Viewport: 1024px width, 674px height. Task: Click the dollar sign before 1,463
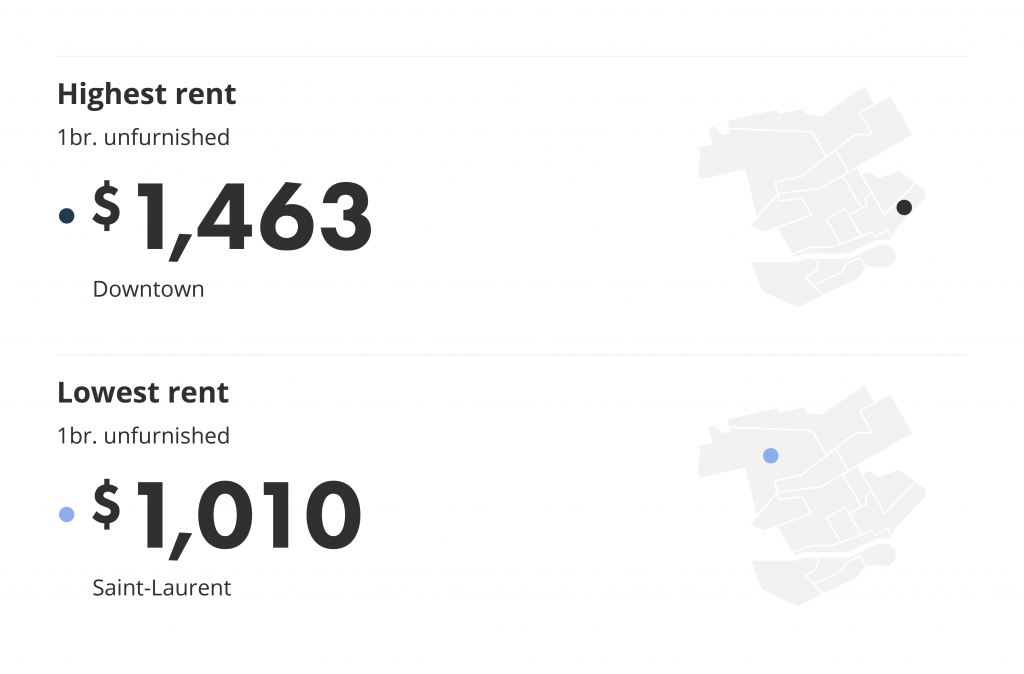tap(106, 205)
